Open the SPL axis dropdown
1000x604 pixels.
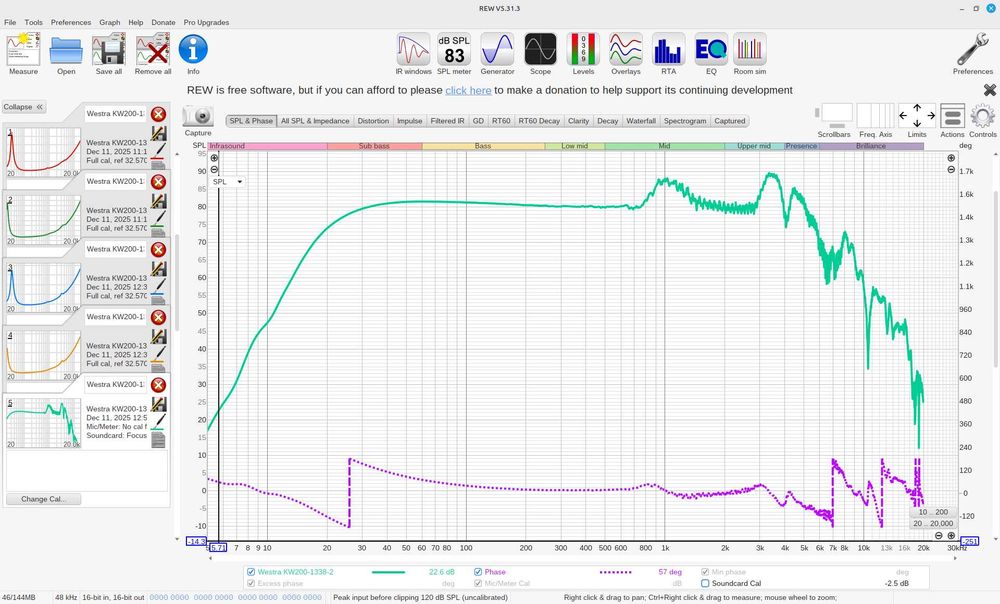tap(228, 182)
